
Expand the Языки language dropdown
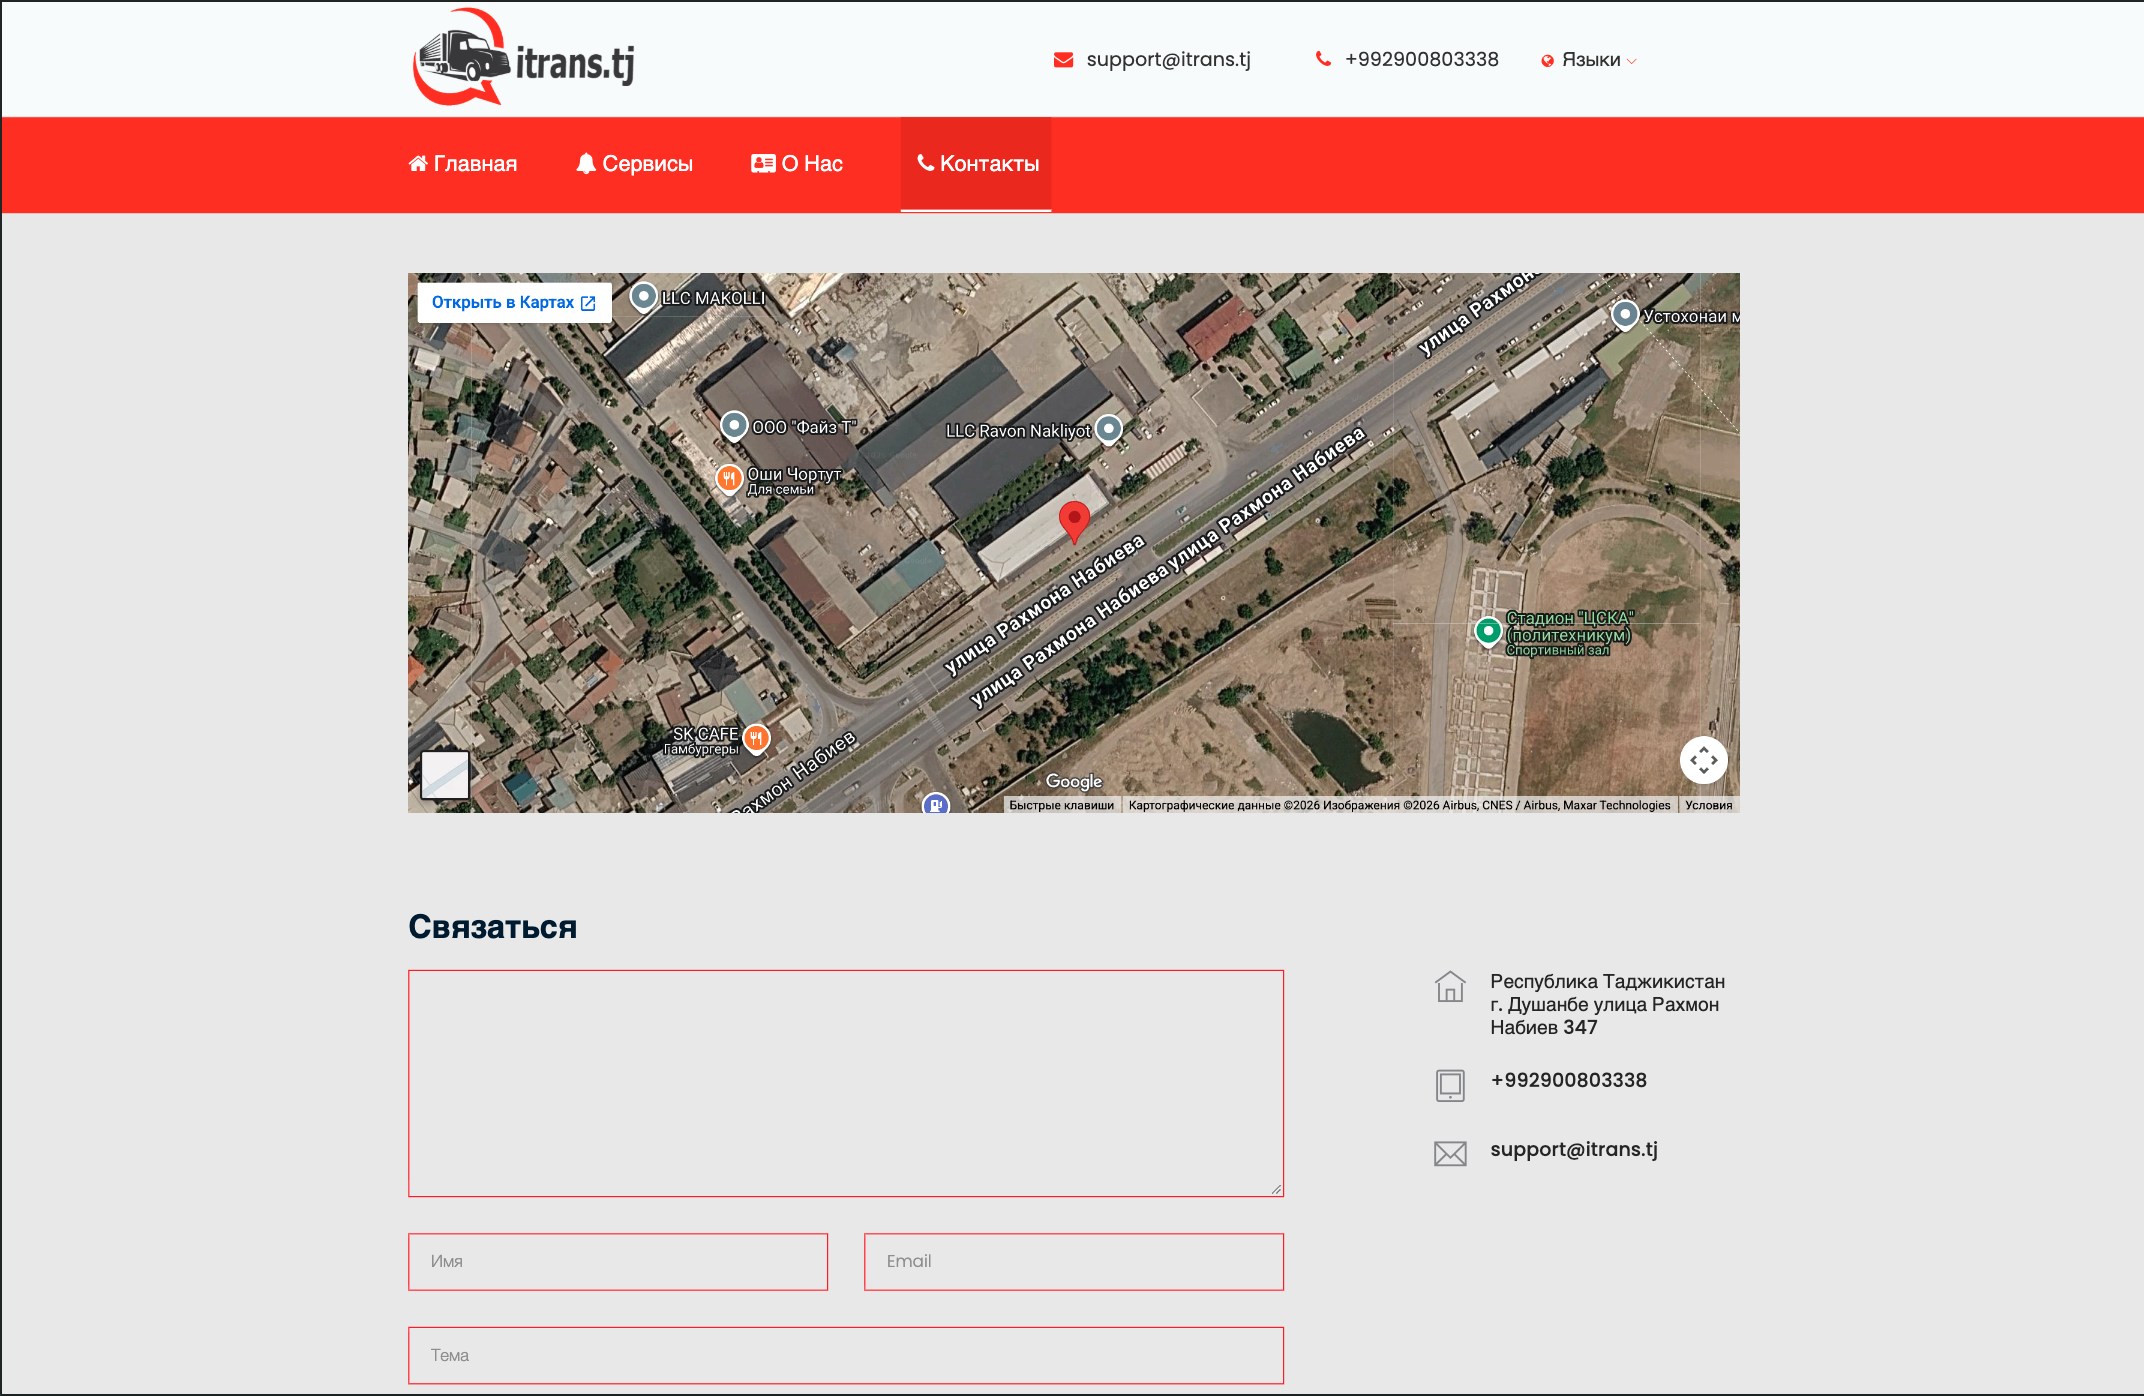1589,60
